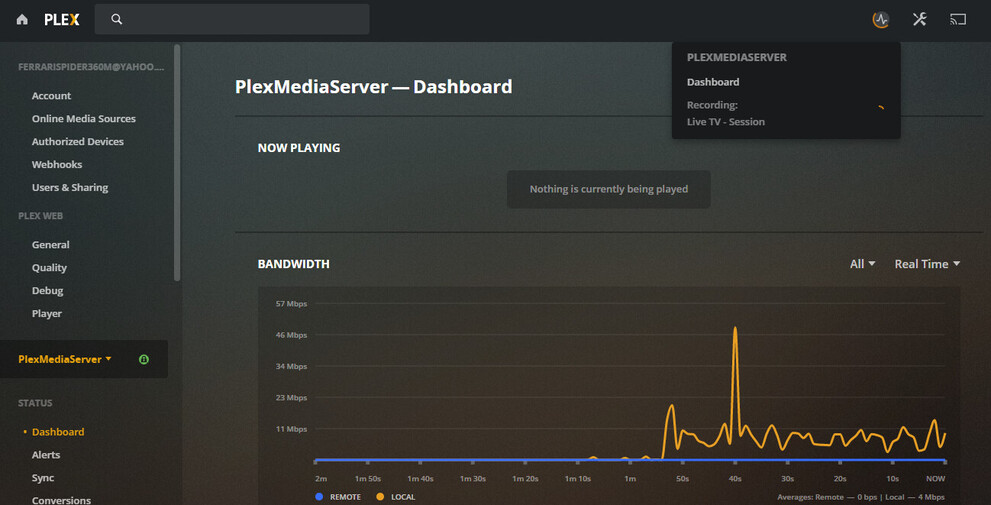The image size is (991, 505).
Task: Click the STATUS section header
Action: tap(35, 403)
